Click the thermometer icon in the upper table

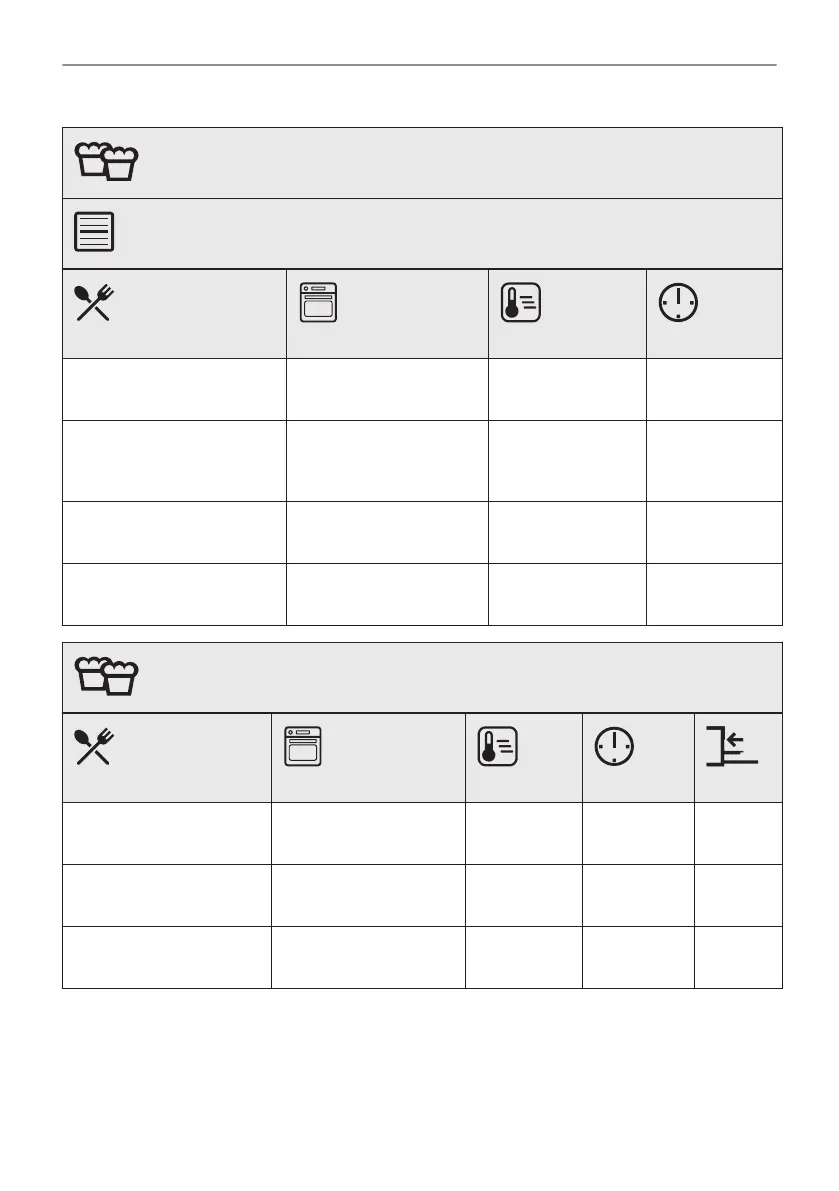520,301
